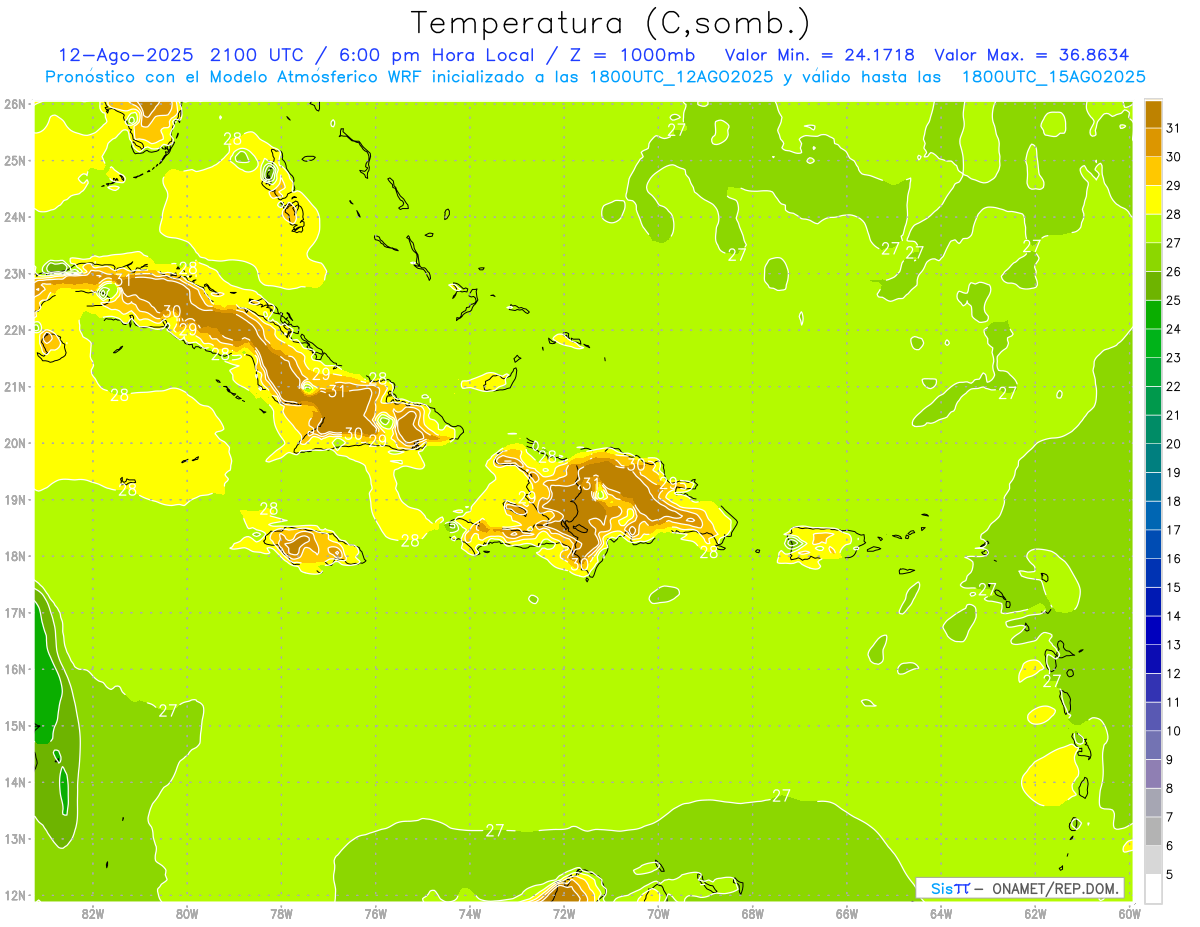Click the 72W longitude axis label
This screenshot has height=927, width=1200.
(564, 913)
